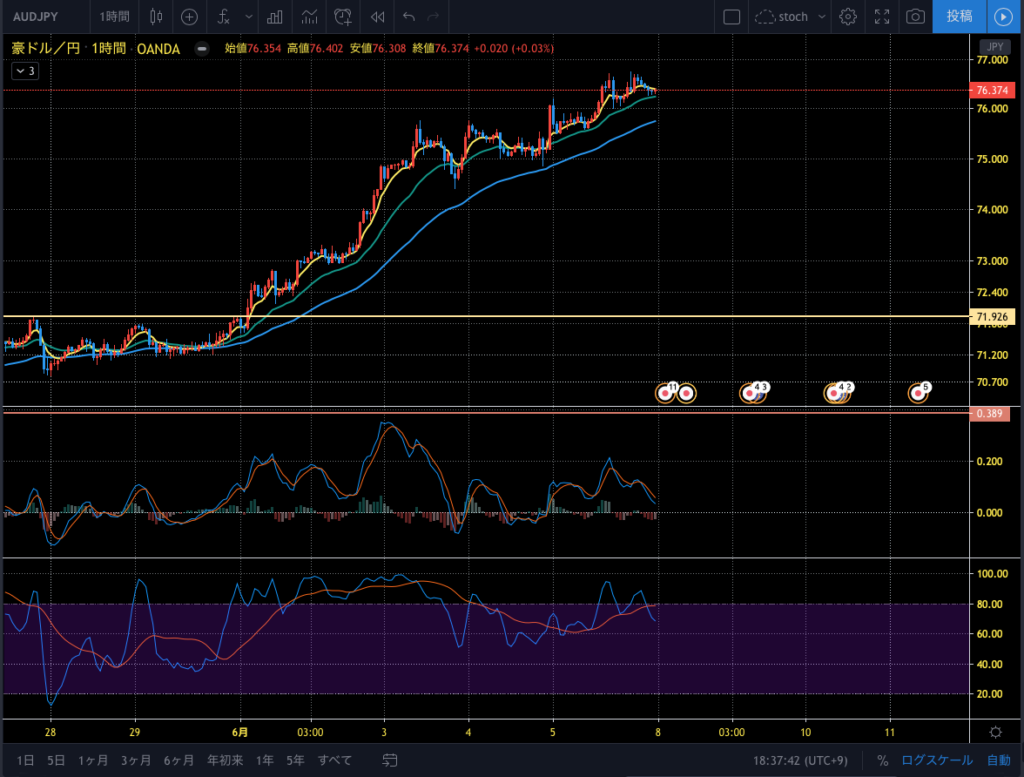Click the yellow horizontal line at 71.926
The width and height of the screenshot is (1024, 777).
[486, 316]
